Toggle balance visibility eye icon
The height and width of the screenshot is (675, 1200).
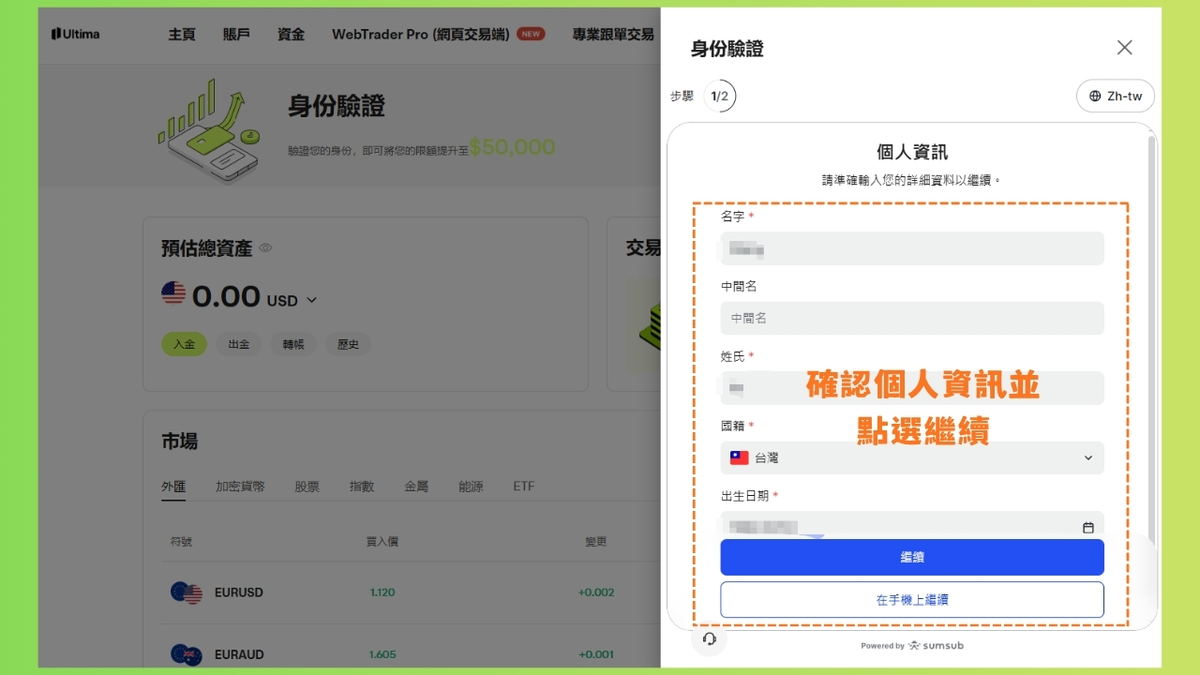266,248
